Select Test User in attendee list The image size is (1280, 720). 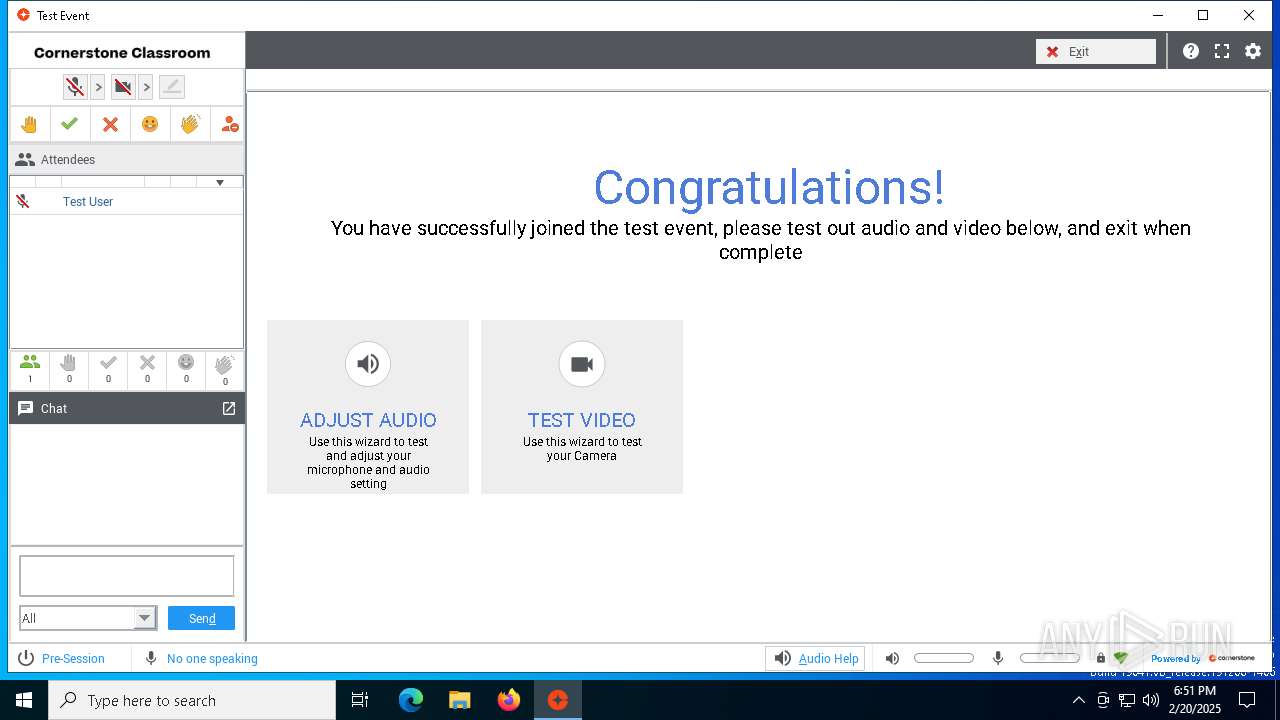point(88,201)
